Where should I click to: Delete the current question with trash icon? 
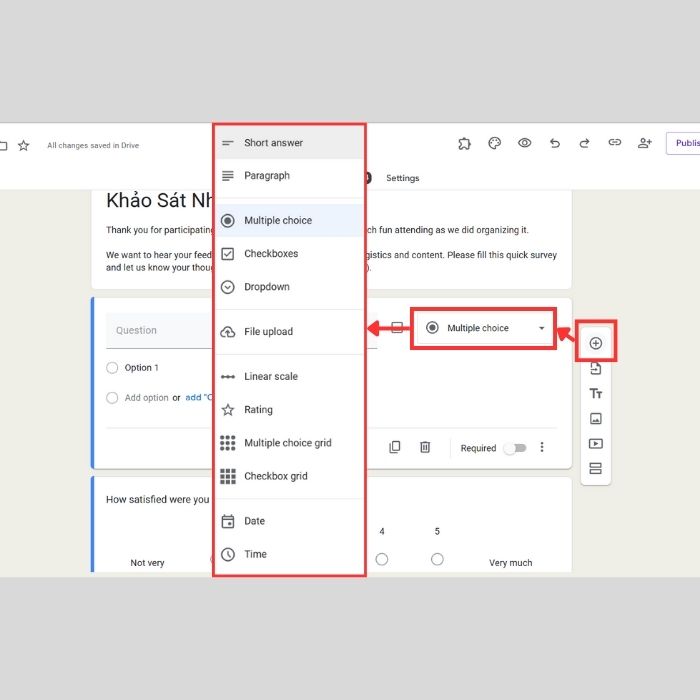(x=425, y=447)
